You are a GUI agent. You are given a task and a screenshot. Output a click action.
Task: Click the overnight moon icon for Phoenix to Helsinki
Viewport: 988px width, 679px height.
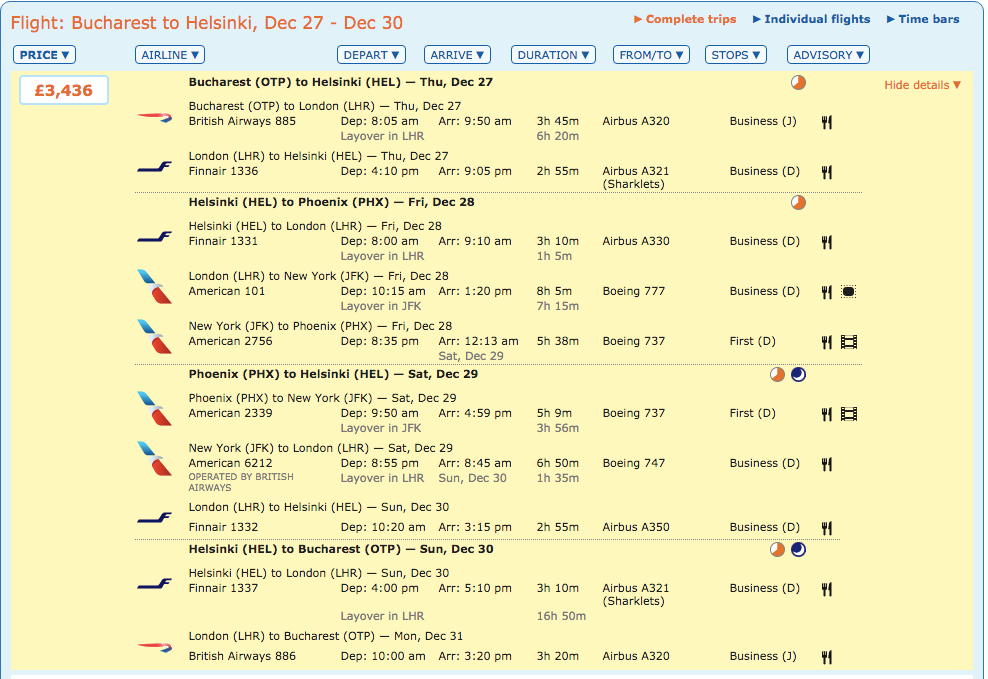tap(798, 375)
